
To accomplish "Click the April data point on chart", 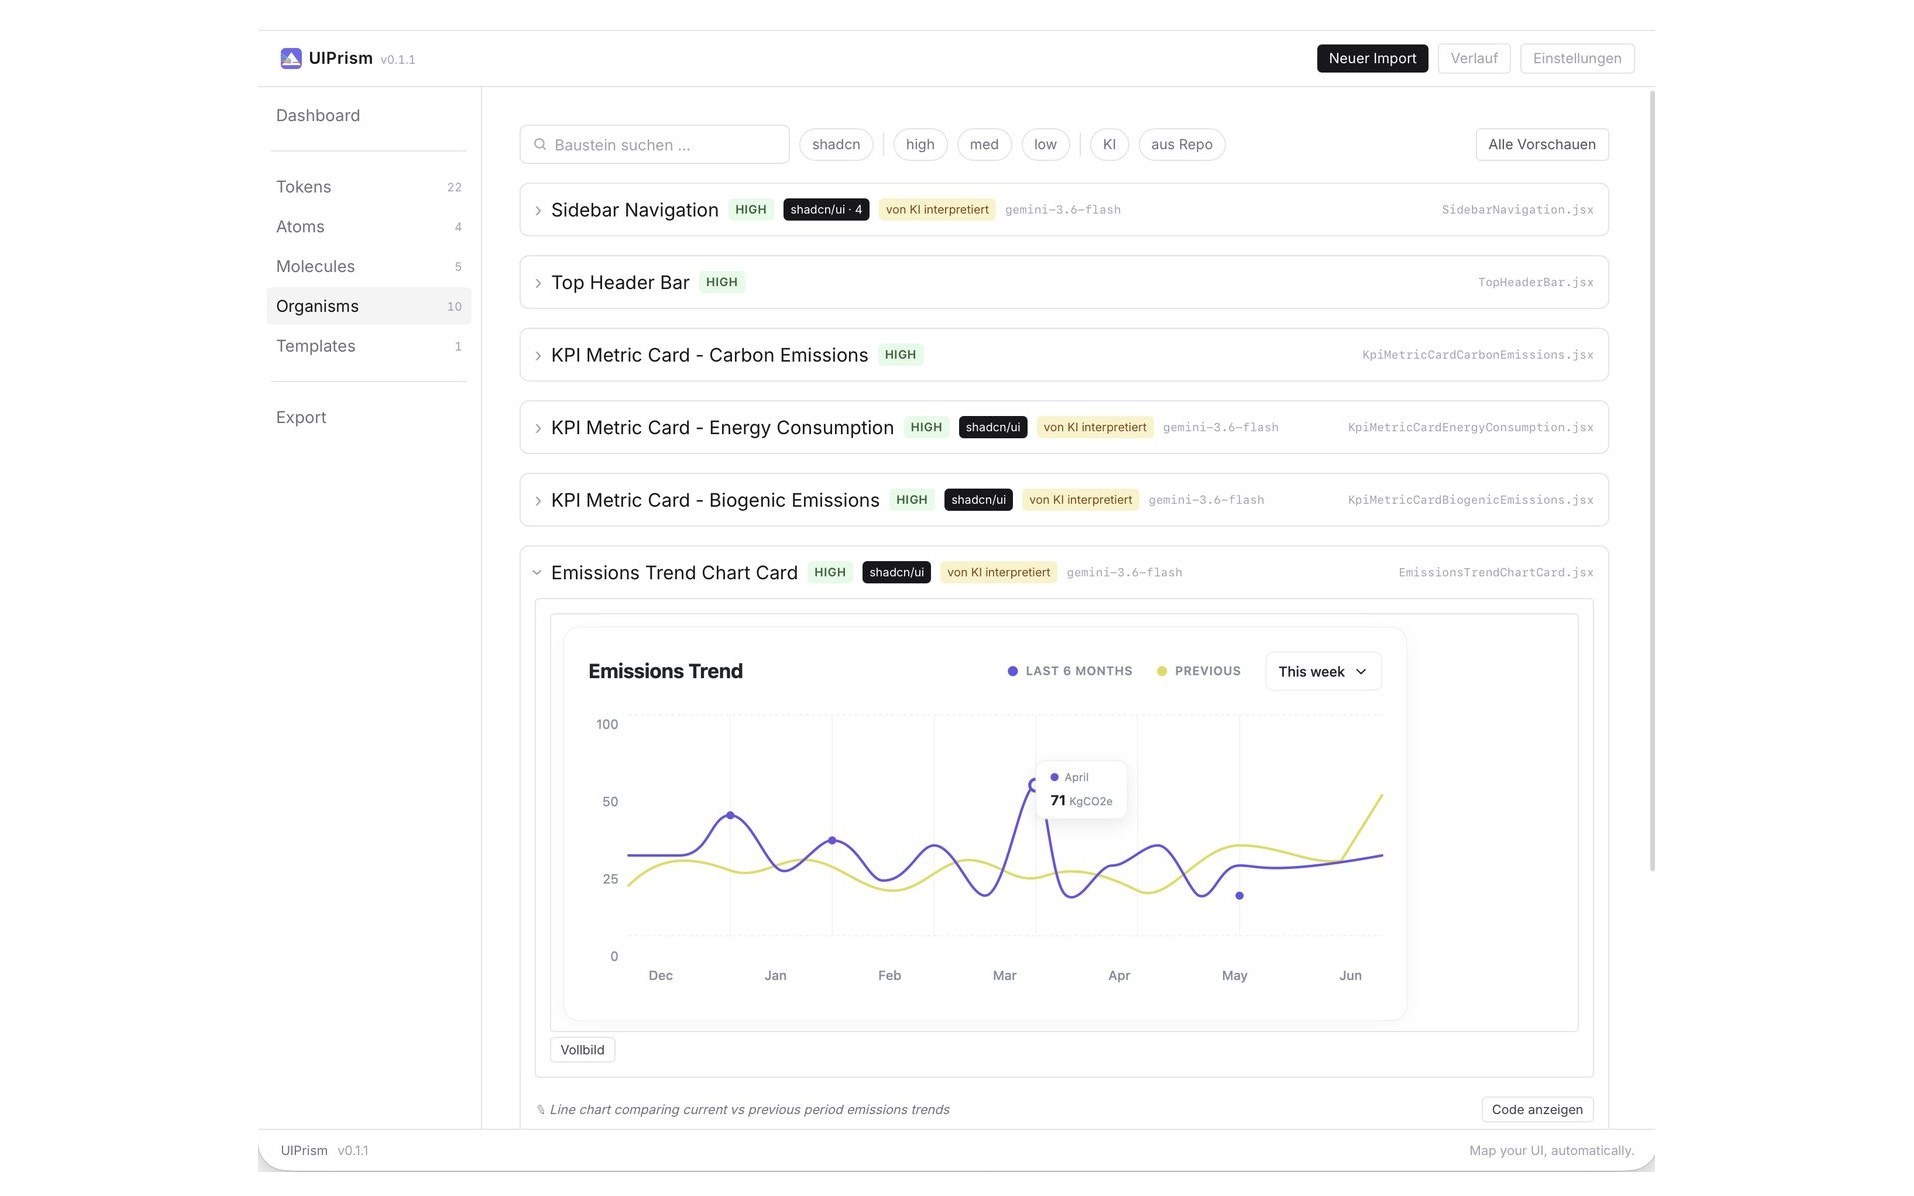I will pos(1034,785).
